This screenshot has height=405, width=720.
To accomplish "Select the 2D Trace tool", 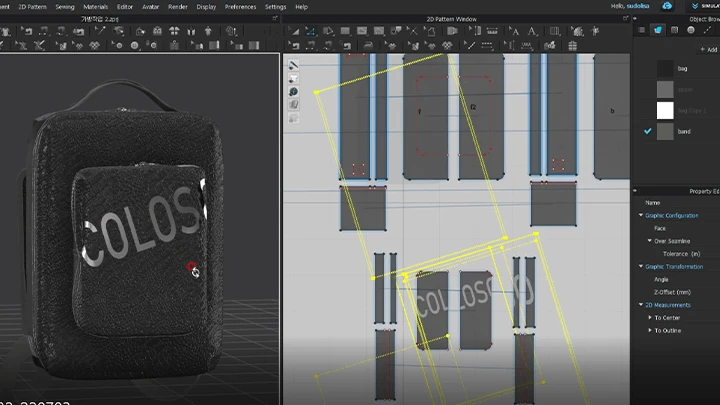I will [x=429, y=31].
